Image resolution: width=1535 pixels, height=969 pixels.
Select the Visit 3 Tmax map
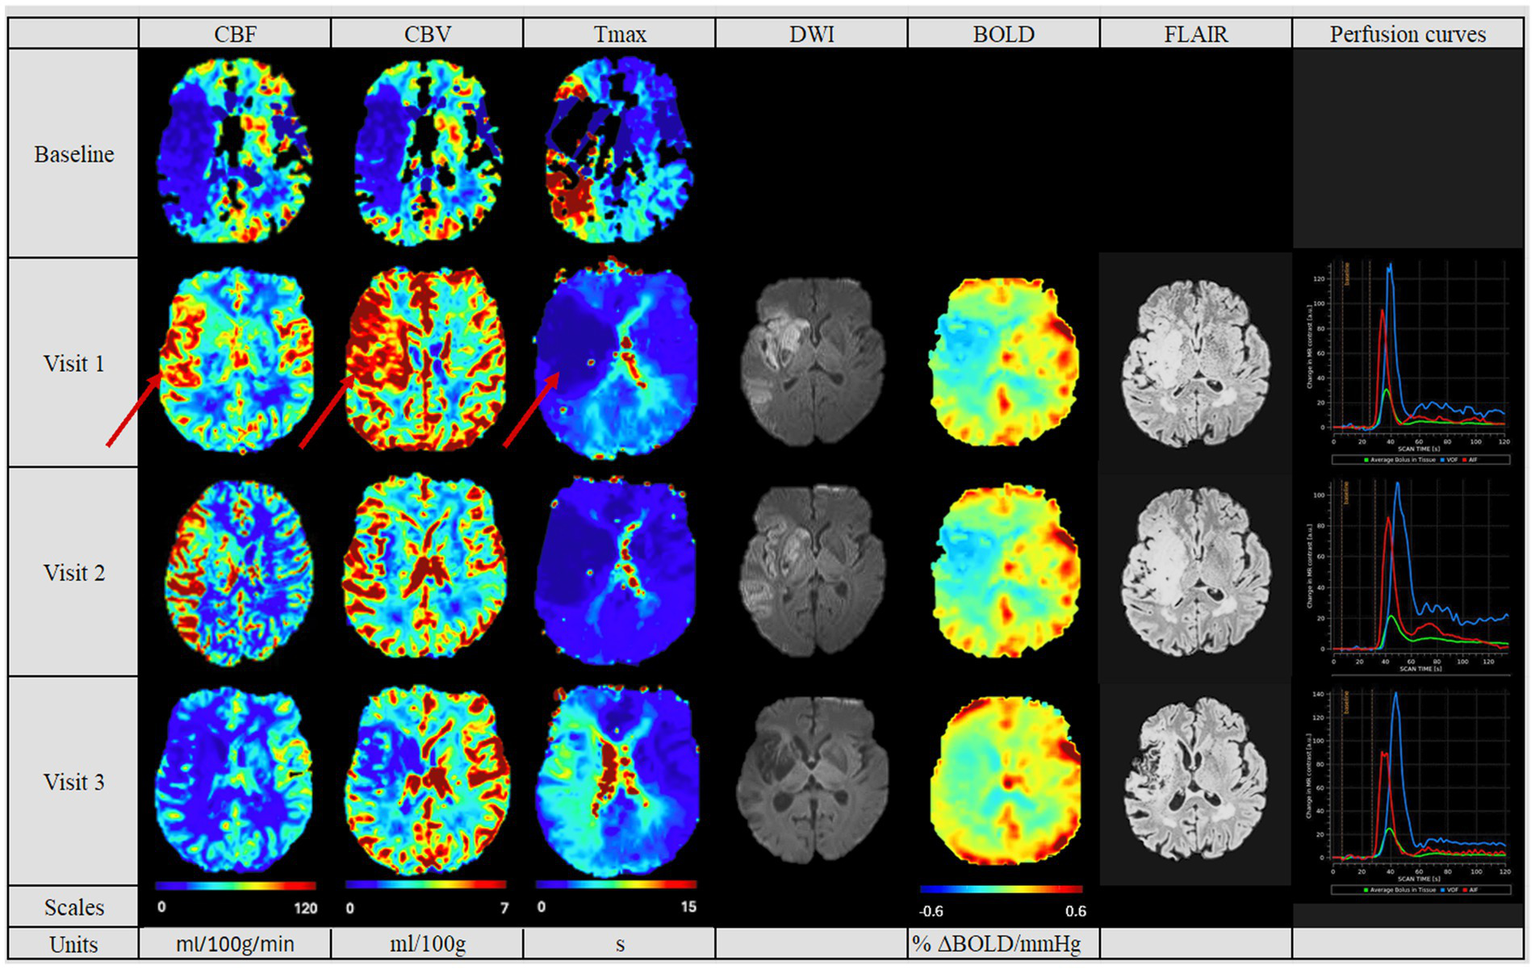pos(618,781)
